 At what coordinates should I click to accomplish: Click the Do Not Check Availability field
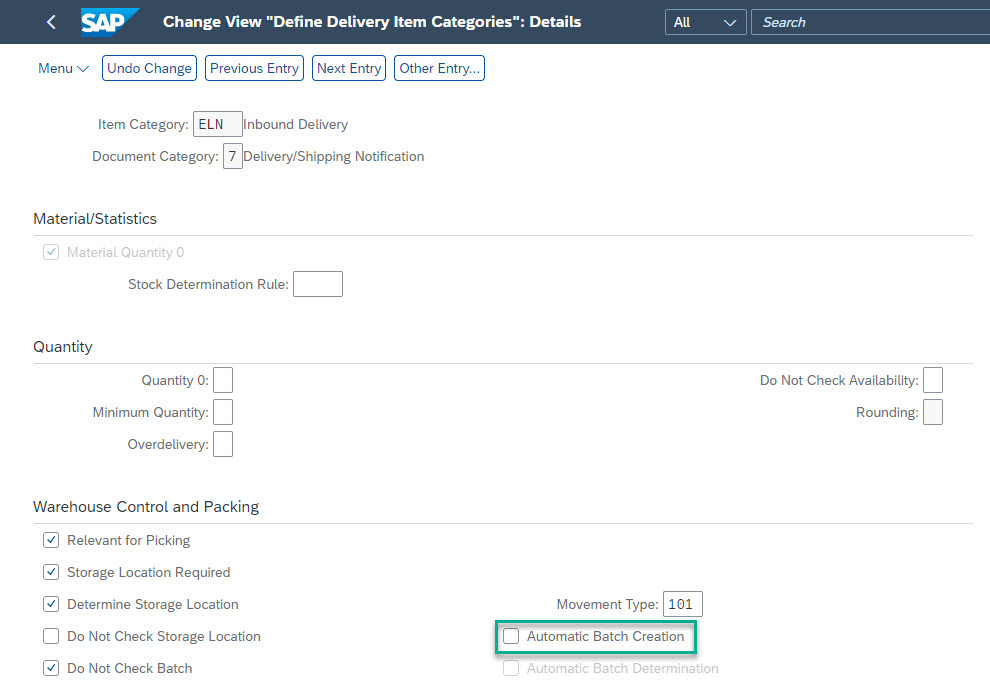(933, 380)
